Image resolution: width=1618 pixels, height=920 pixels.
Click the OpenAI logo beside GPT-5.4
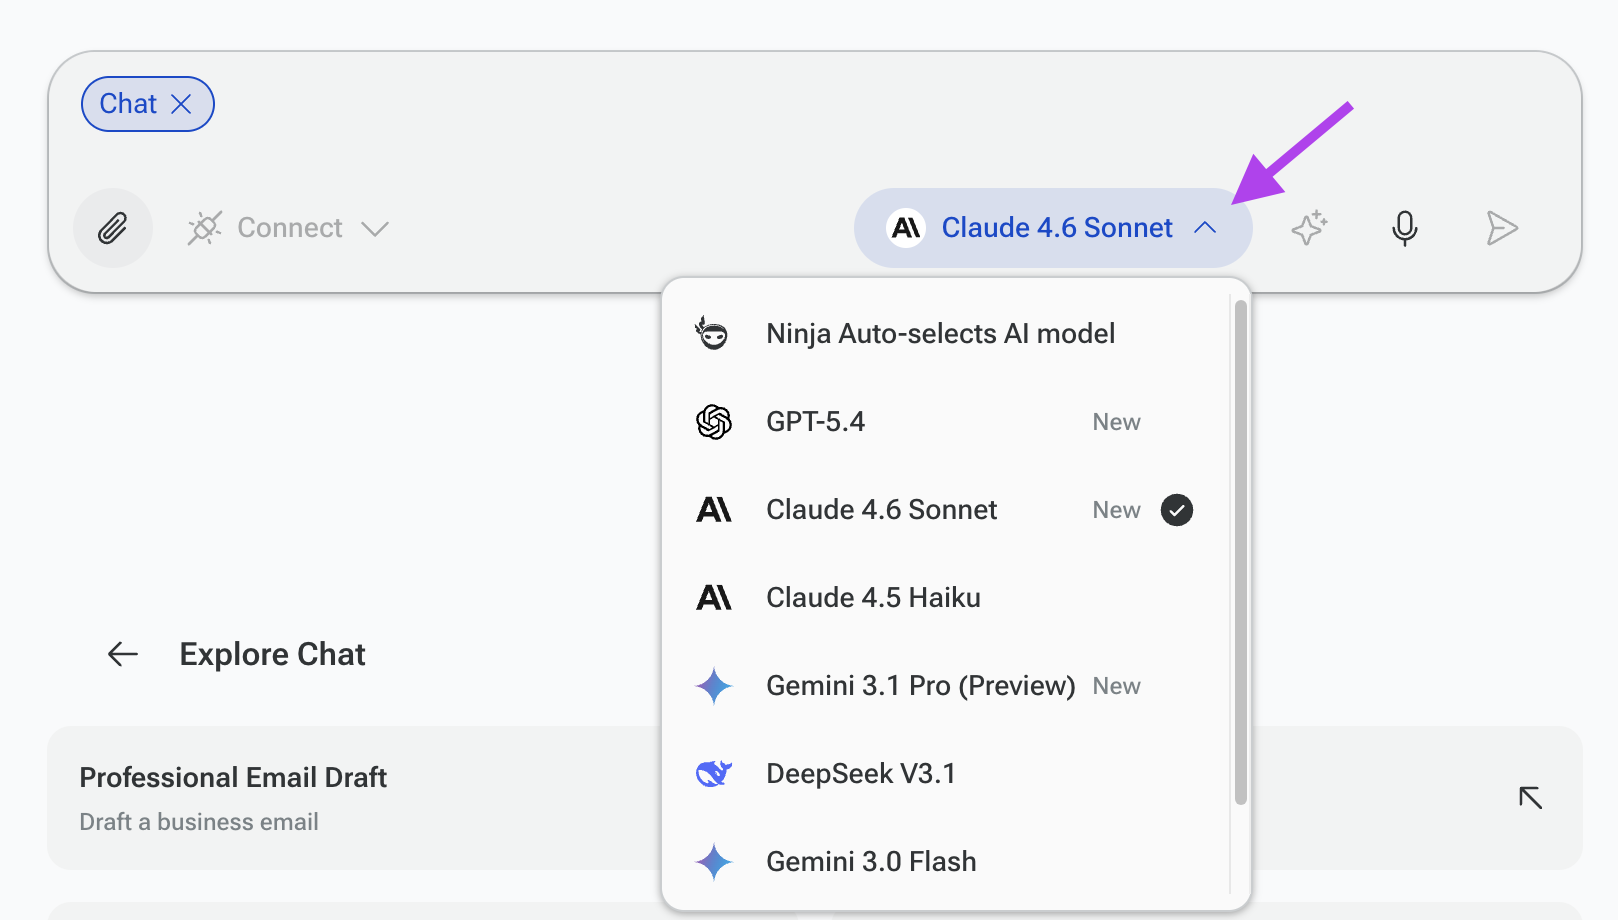point(714,422)
